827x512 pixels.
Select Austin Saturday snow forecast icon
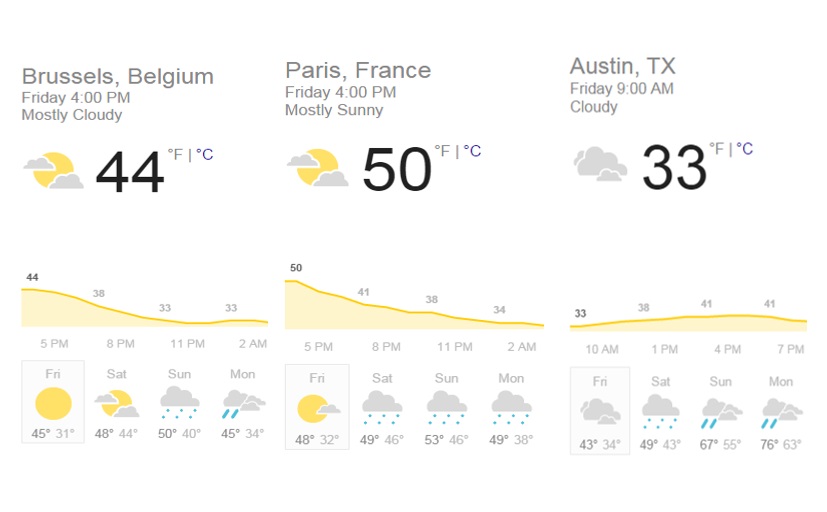661,410
